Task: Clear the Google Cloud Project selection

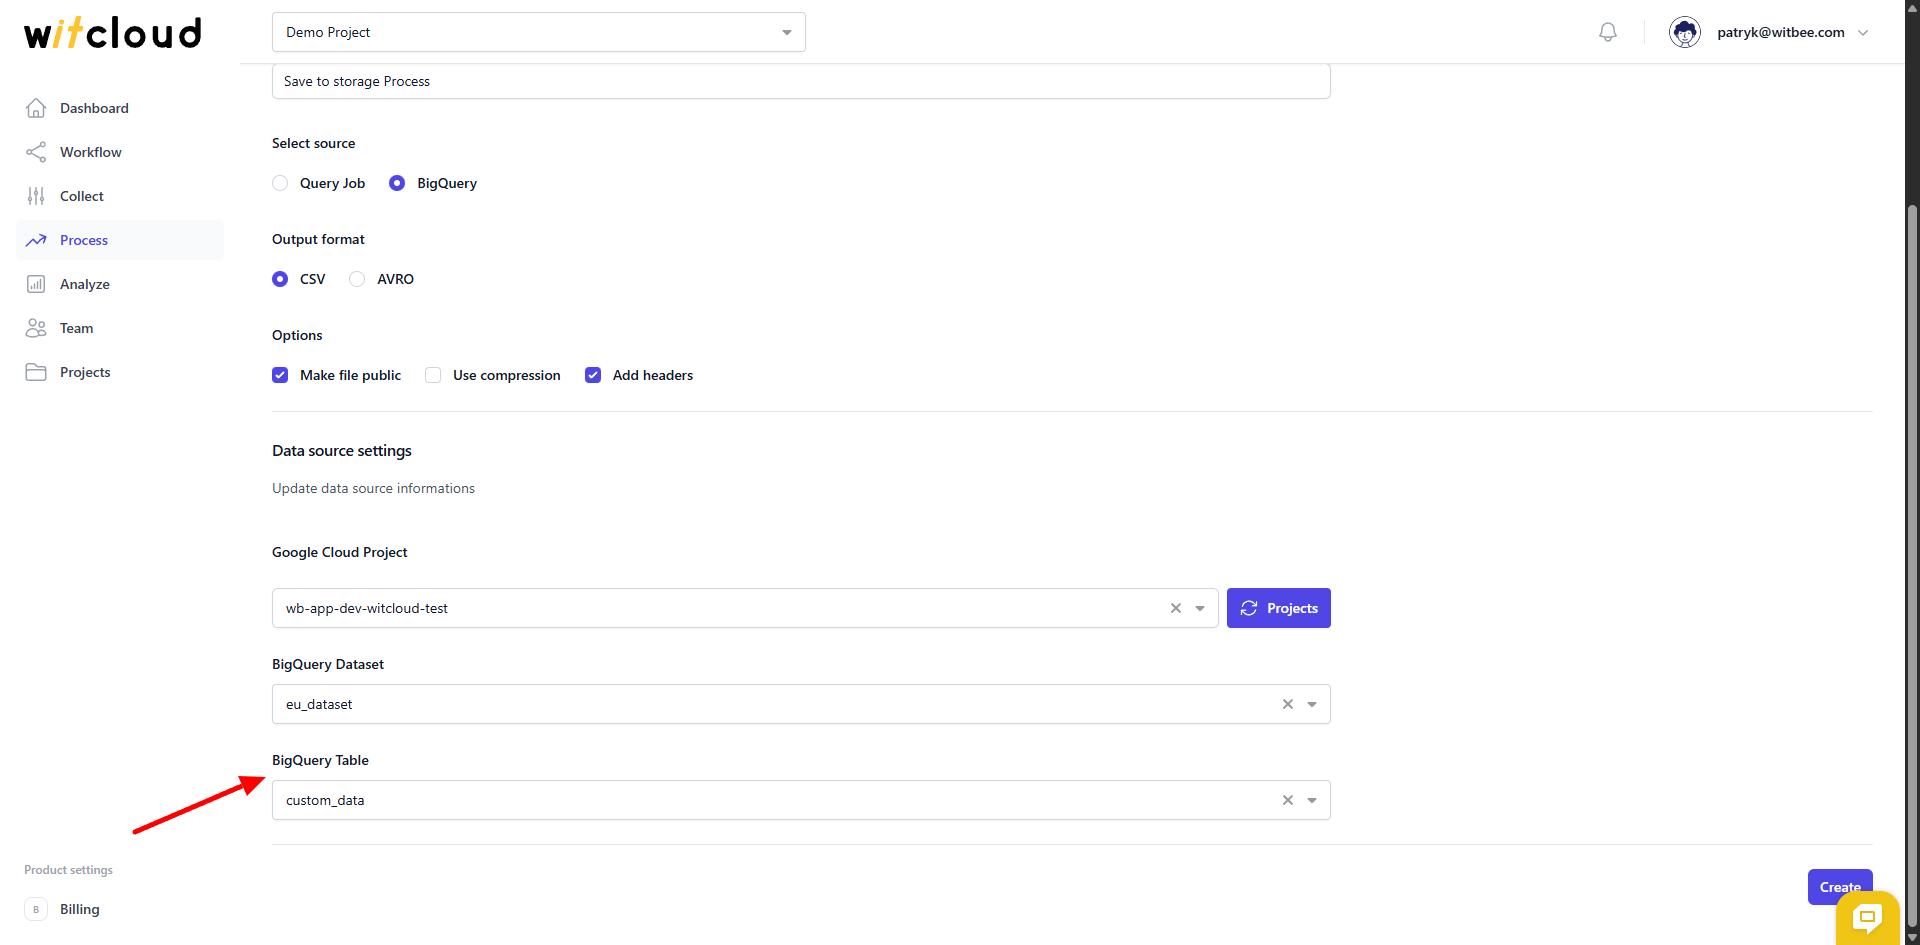Action: click(x=1176, y=608)
